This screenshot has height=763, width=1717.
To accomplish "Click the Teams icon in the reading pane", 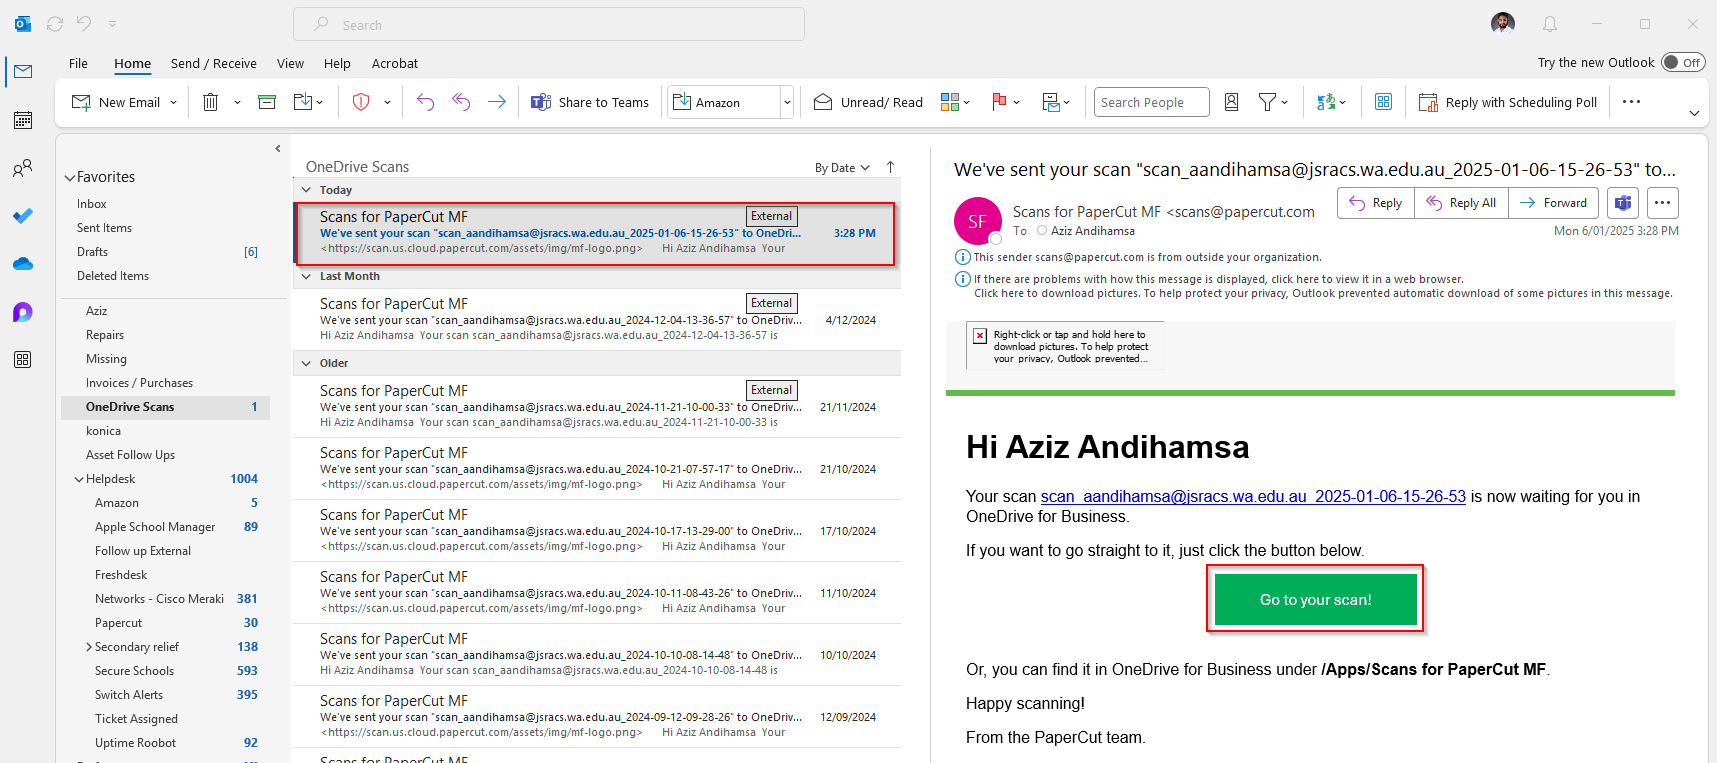I will click(1623, 203).
